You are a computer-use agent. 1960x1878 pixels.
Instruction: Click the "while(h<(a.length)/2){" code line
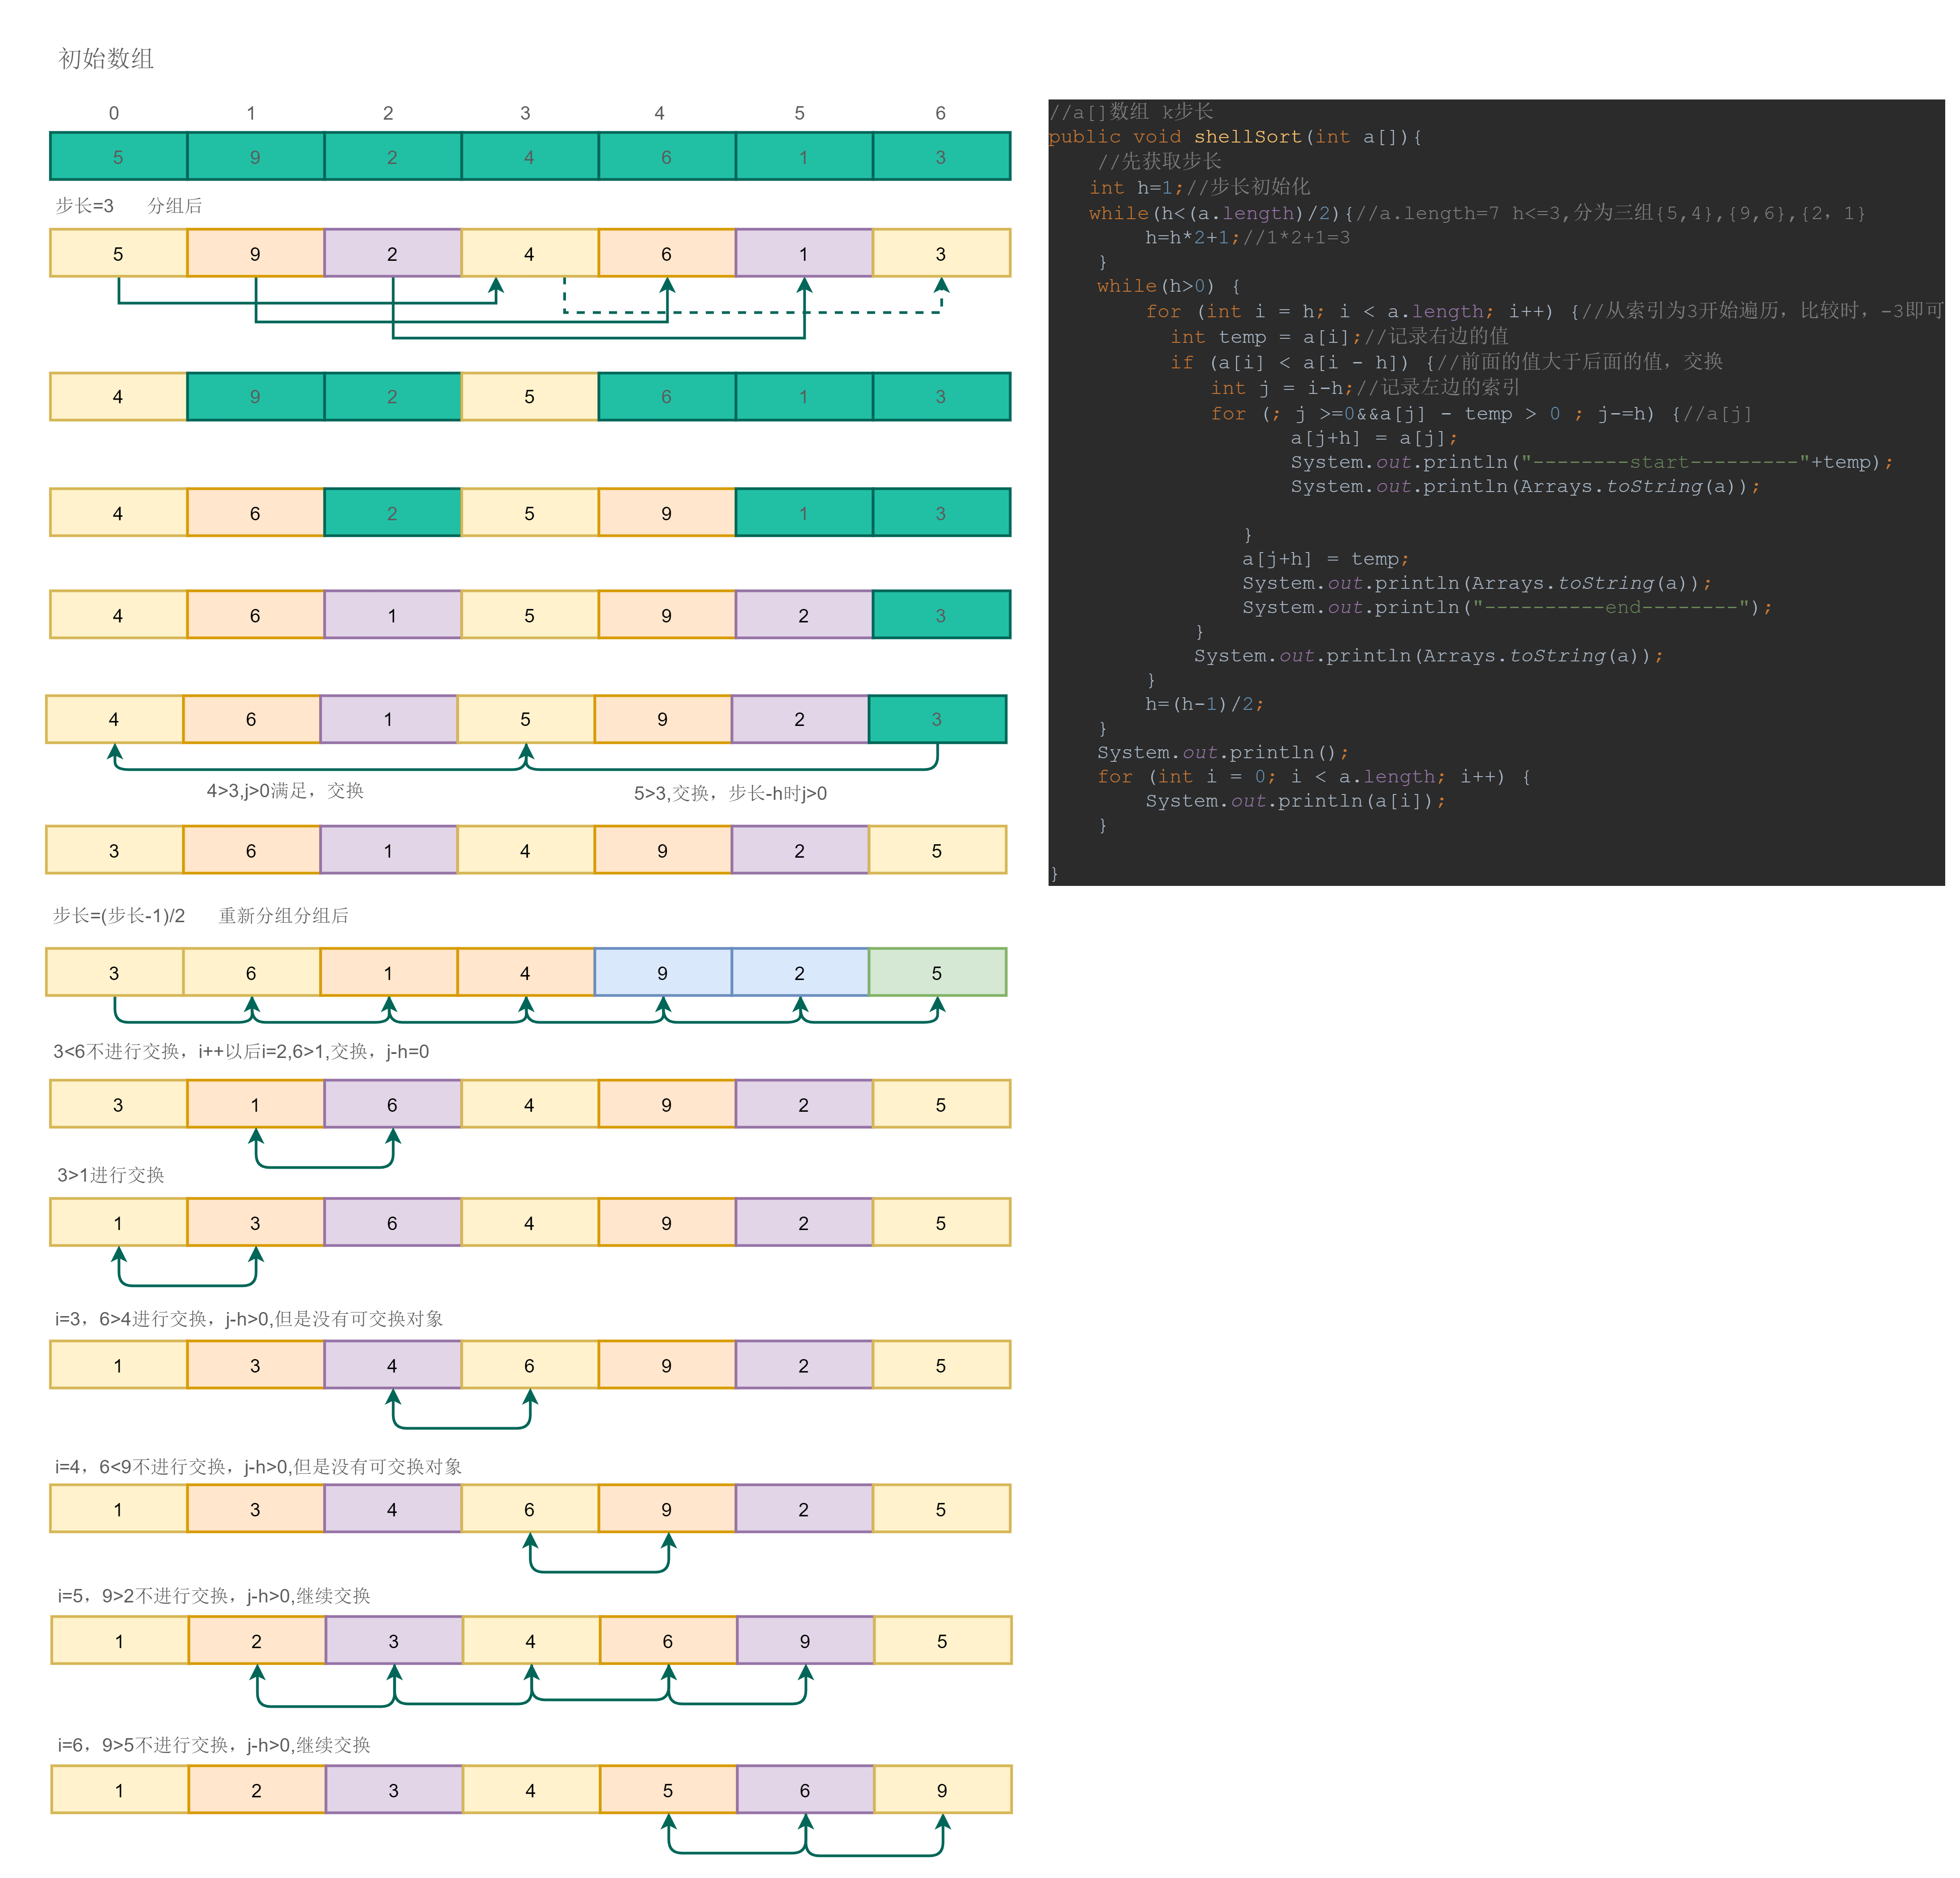(x=1477, y=213)
